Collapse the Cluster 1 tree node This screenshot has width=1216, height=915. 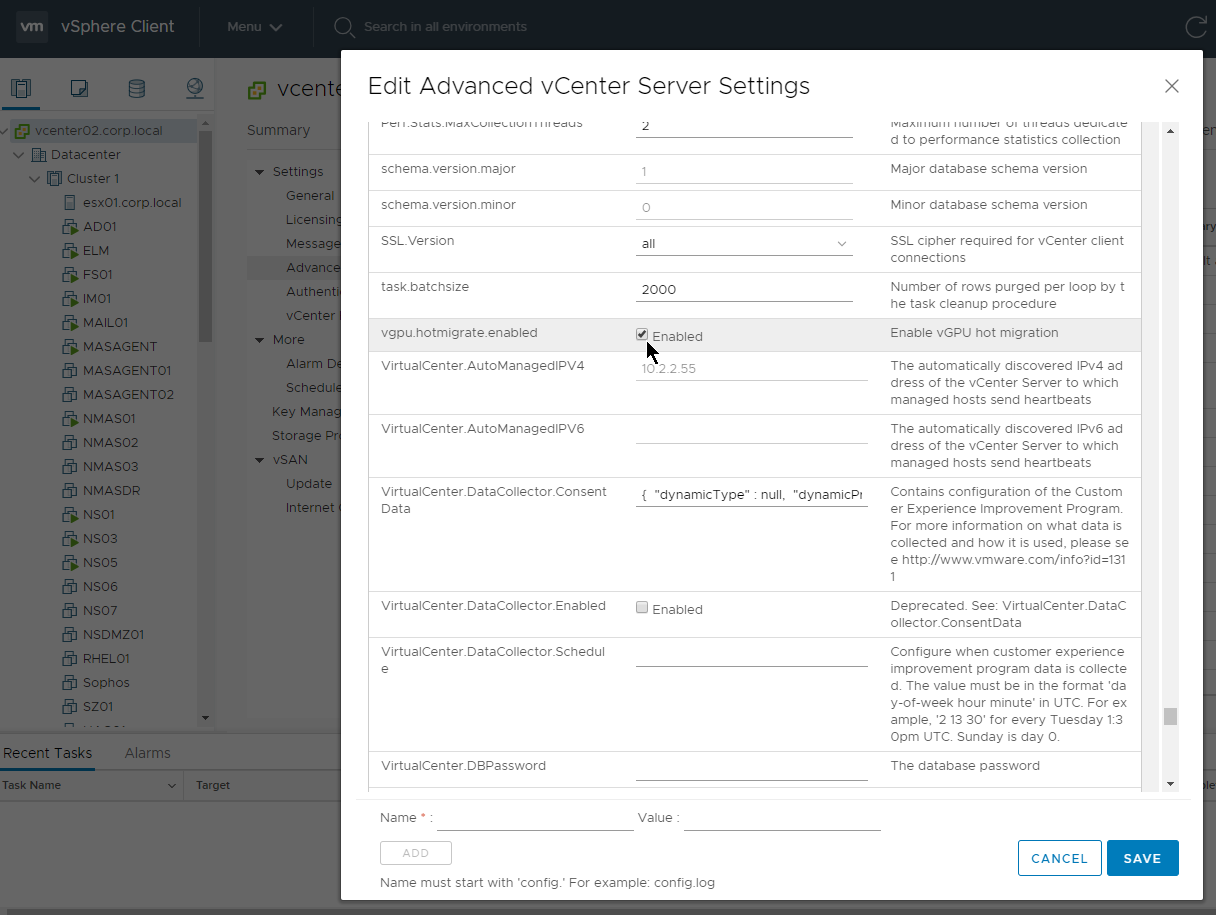pyautogui.click(x=35, y=179)
